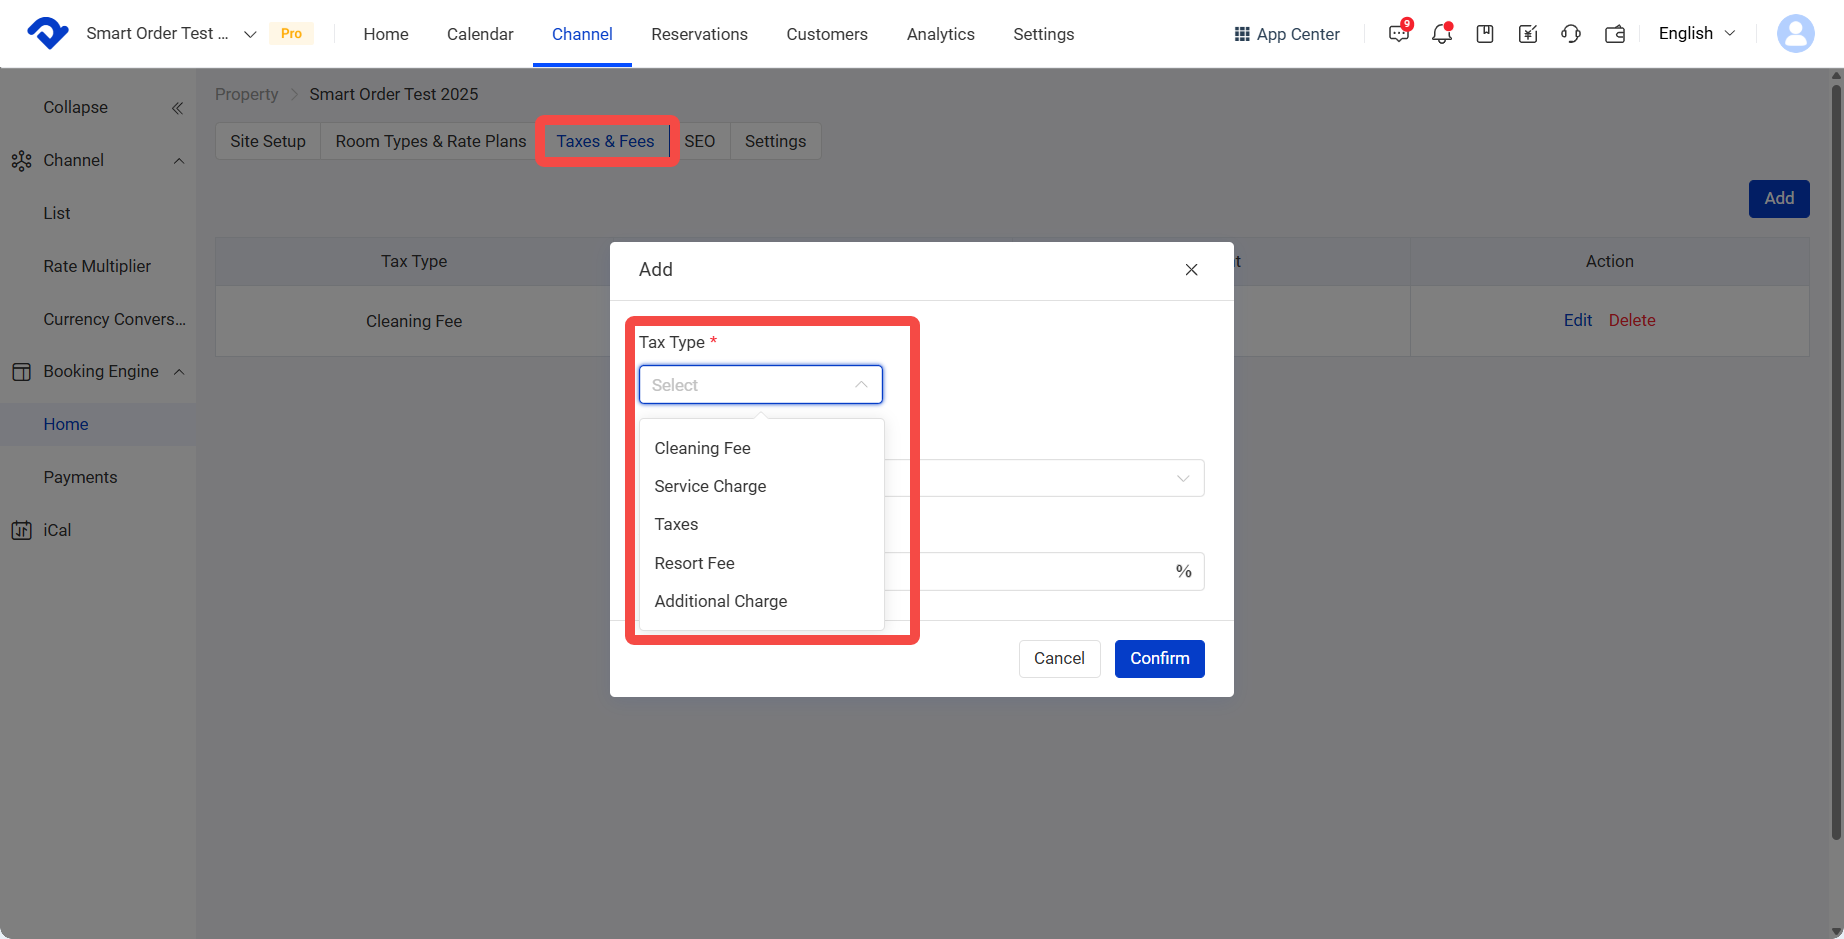Choose Service Charge option
The height and width of the screenshot is (939, 1844).
(x=761, y=486)
